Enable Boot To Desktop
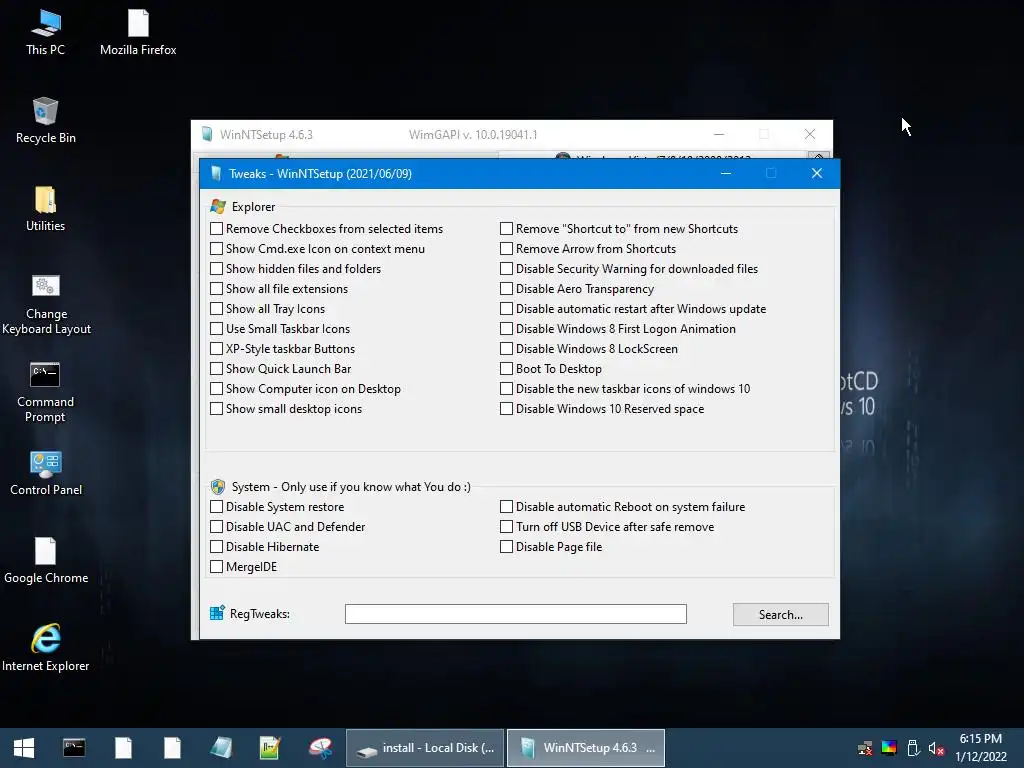This screenshot has width=1024, height=768. [x=506, y=369]
